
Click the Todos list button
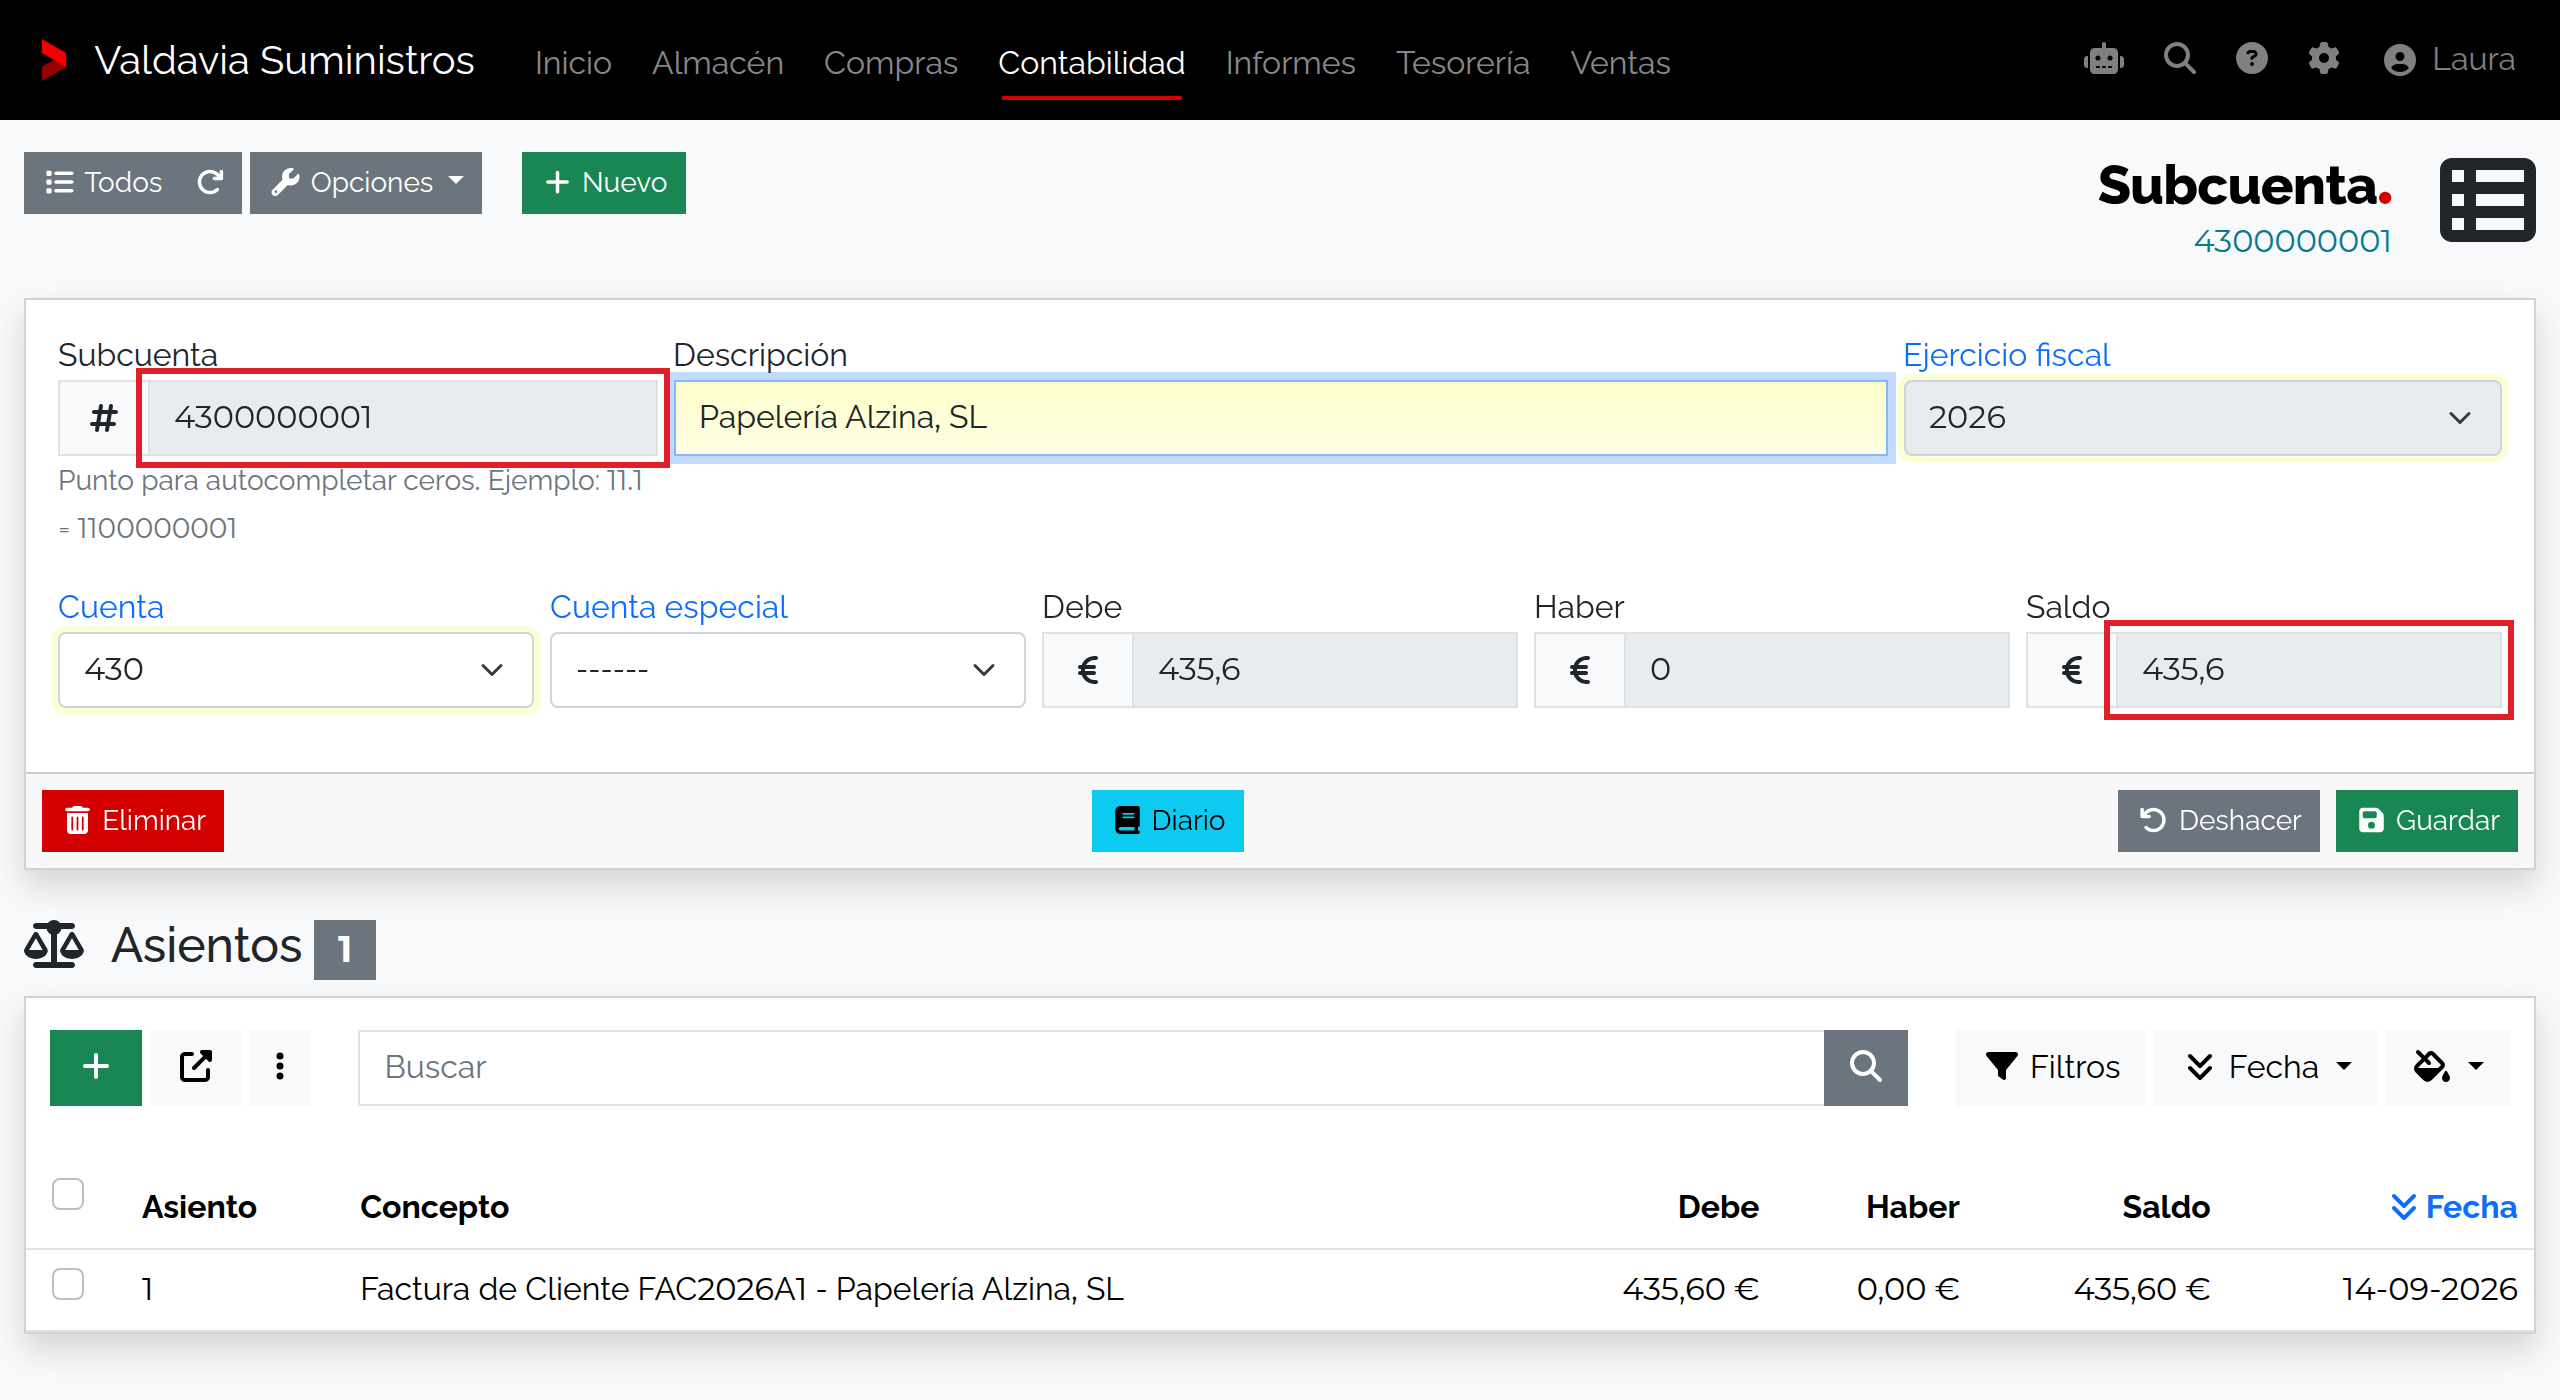pos(104,183)
